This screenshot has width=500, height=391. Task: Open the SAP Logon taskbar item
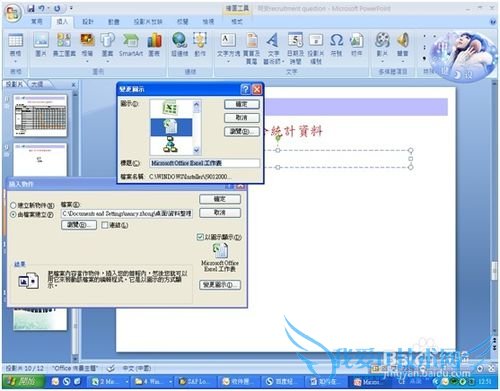[x=196, y=381]
